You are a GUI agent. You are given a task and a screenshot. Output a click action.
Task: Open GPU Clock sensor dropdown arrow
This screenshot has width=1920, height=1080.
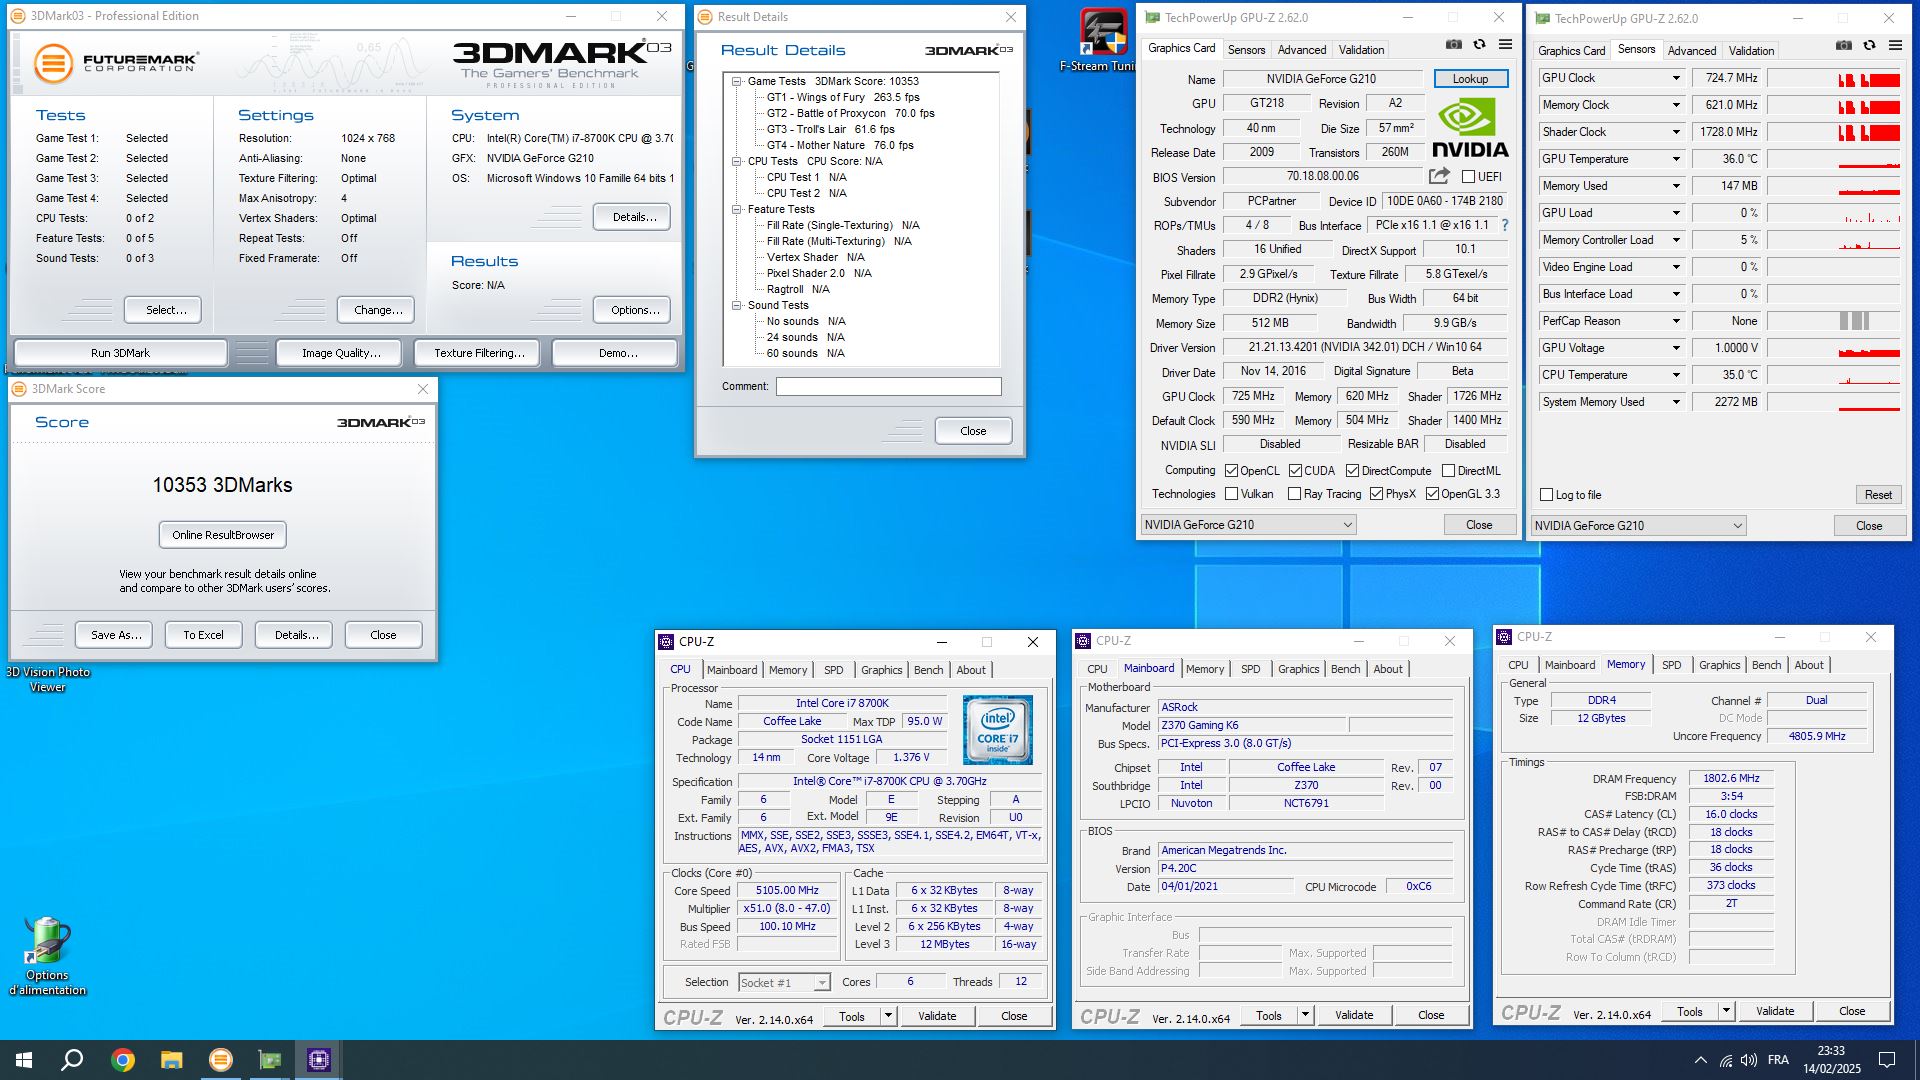point(1676,78)
